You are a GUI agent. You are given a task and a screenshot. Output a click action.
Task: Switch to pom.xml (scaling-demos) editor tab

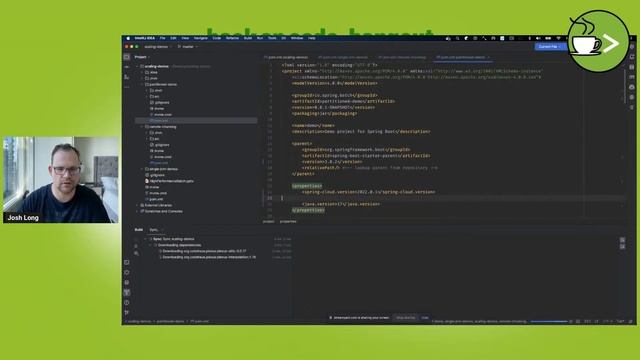[287, 58]
